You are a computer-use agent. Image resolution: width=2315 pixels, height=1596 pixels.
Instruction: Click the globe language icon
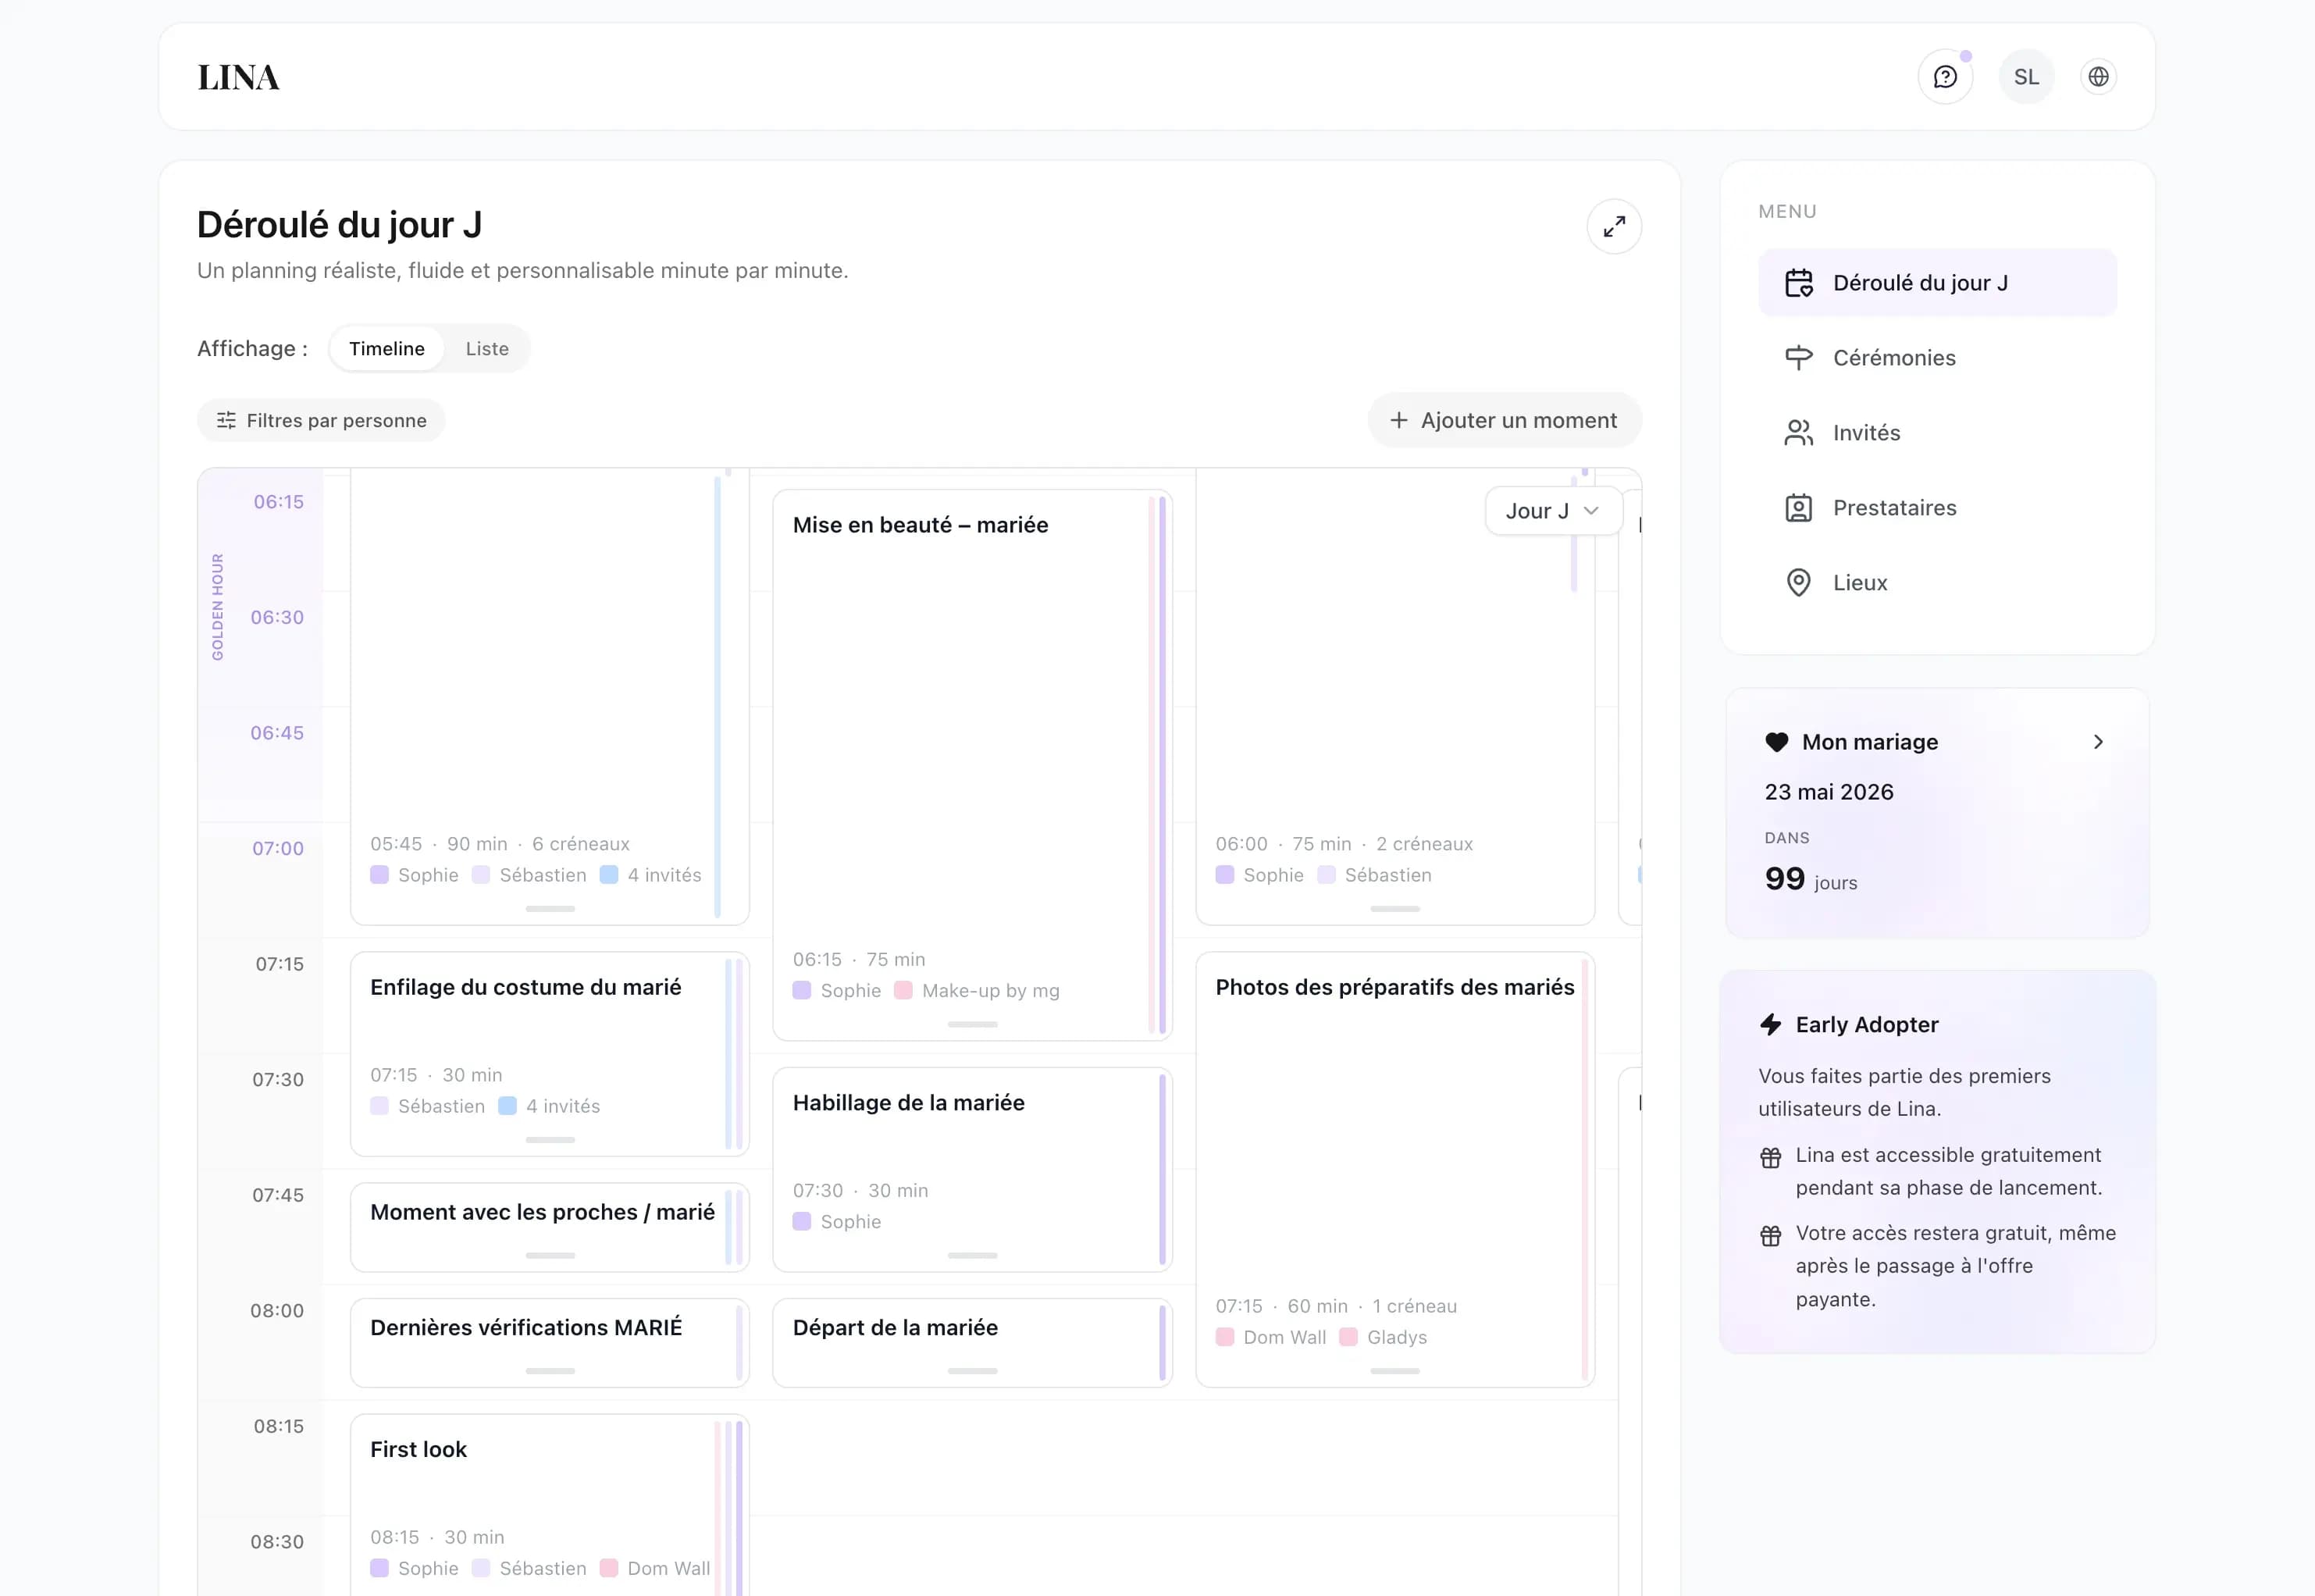(2097, 77)
